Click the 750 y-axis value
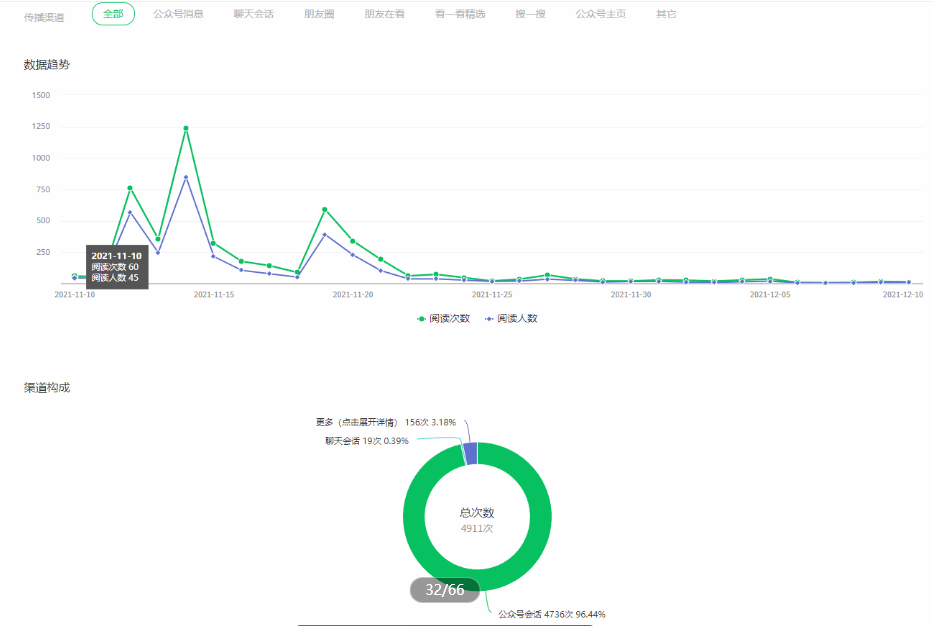 click(43, 189)
